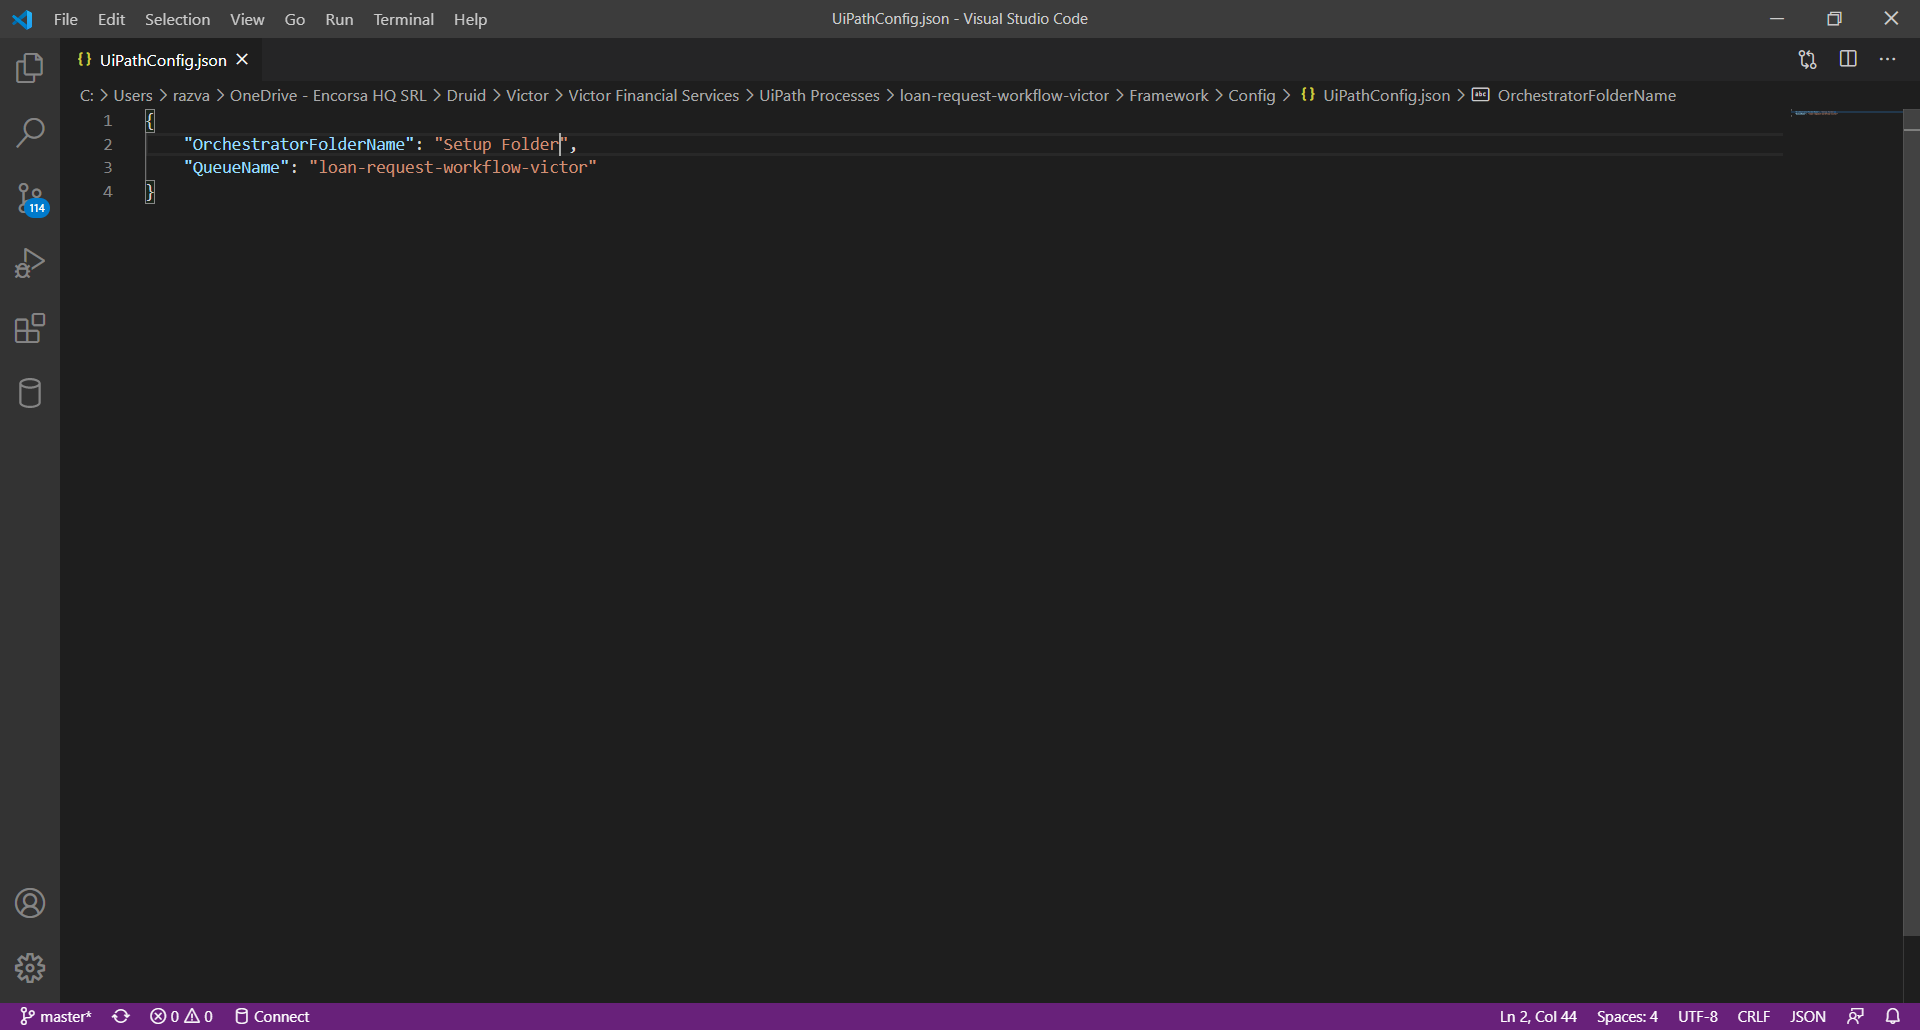
Task: Select the UiPathConfig.json editor tab
Action: pos(163,60)
